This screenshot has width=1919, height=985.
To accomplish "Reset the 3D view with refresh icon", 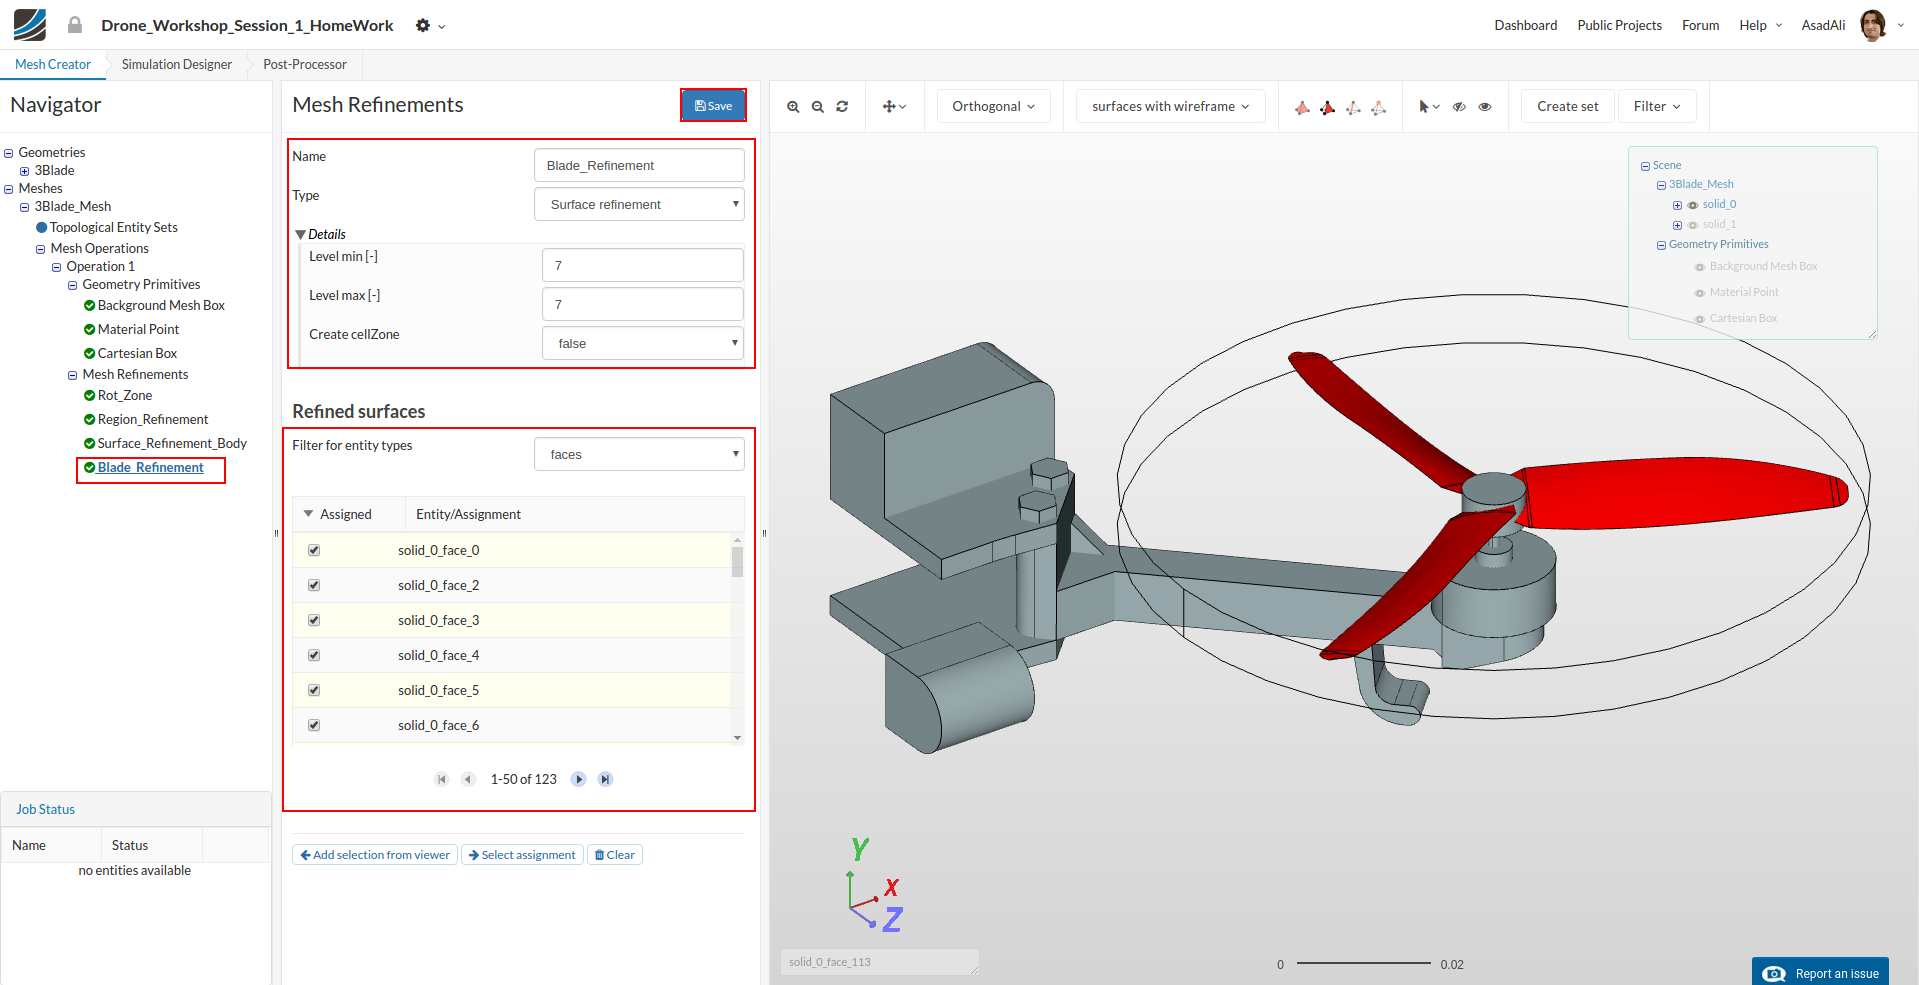I will click(x=842, y=107).
